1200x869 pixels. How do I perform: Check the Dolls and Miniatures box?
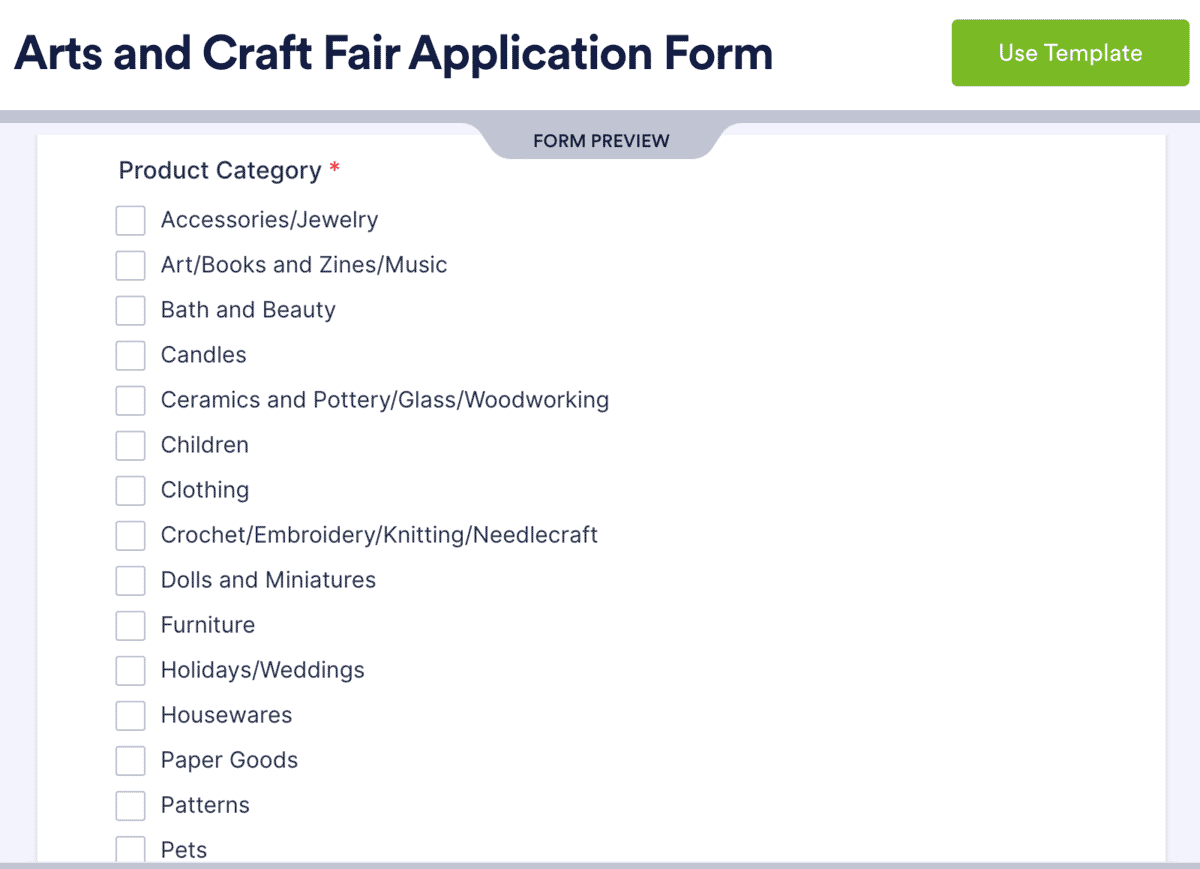(130, 581)
